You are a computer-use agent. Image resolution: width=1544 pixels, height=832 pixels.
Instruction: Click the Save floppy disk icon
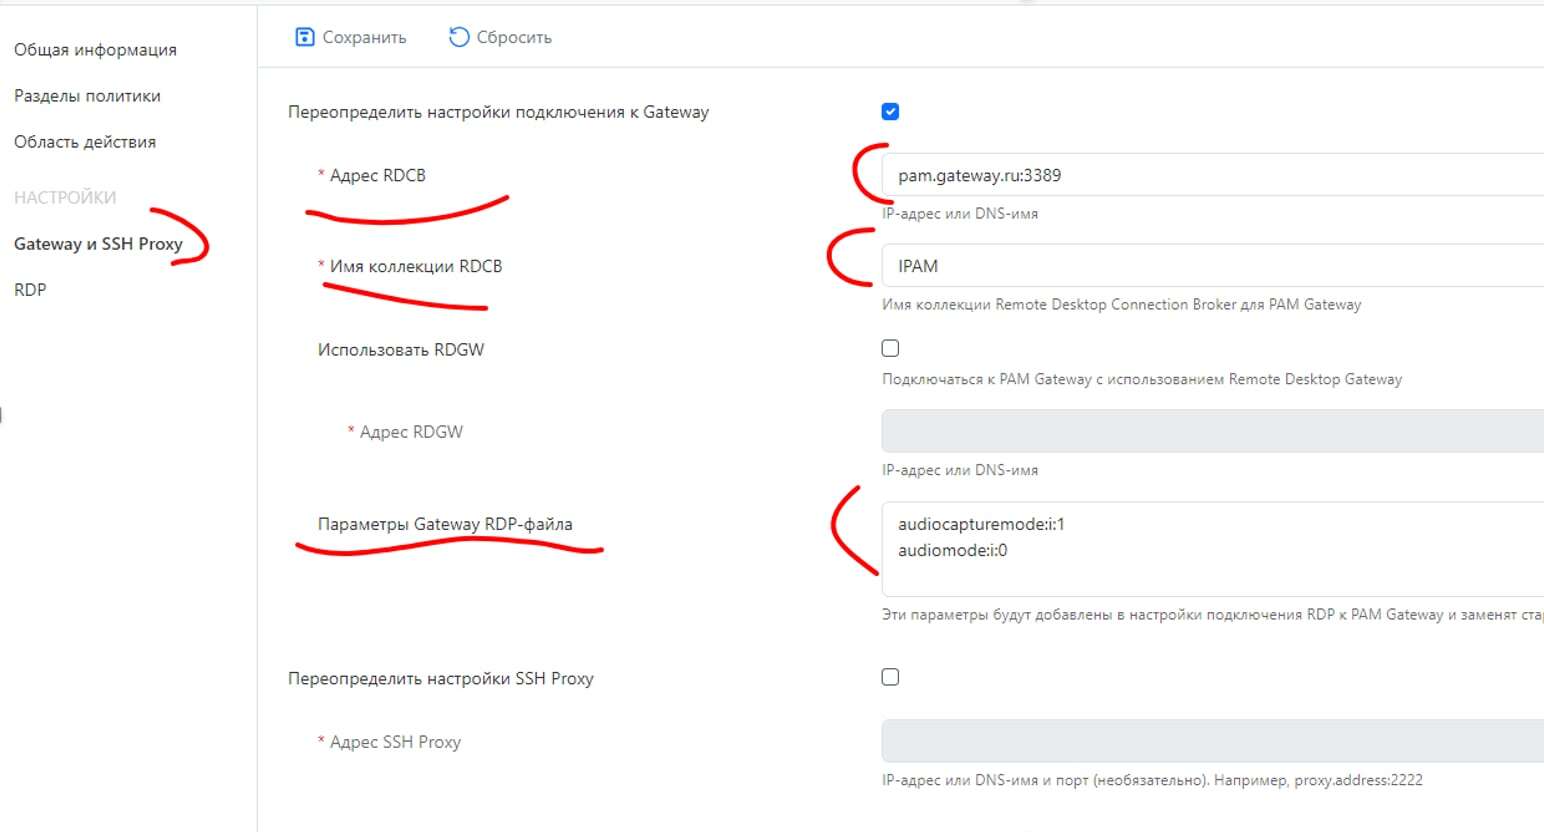tap(305, 37)
